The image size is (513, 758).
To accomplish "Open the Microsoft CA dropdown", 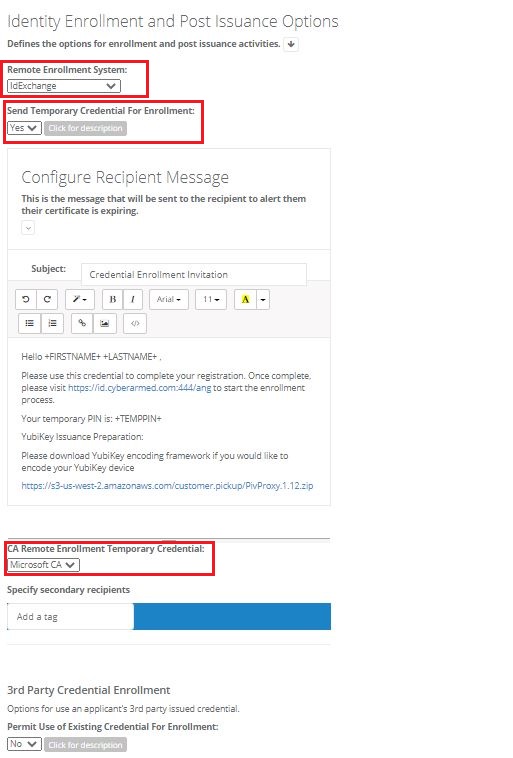I will pyautogui.click(x=44, y=565).
